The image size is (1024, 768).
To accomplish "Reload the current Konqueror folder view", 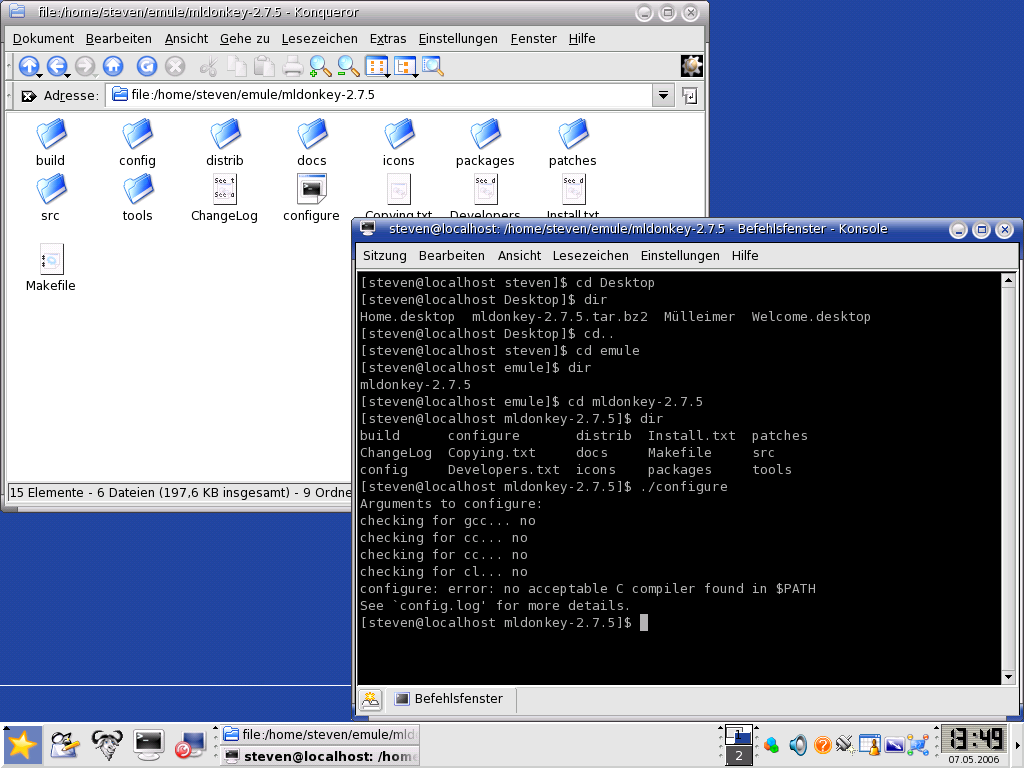I will click(x=147, y=66).
